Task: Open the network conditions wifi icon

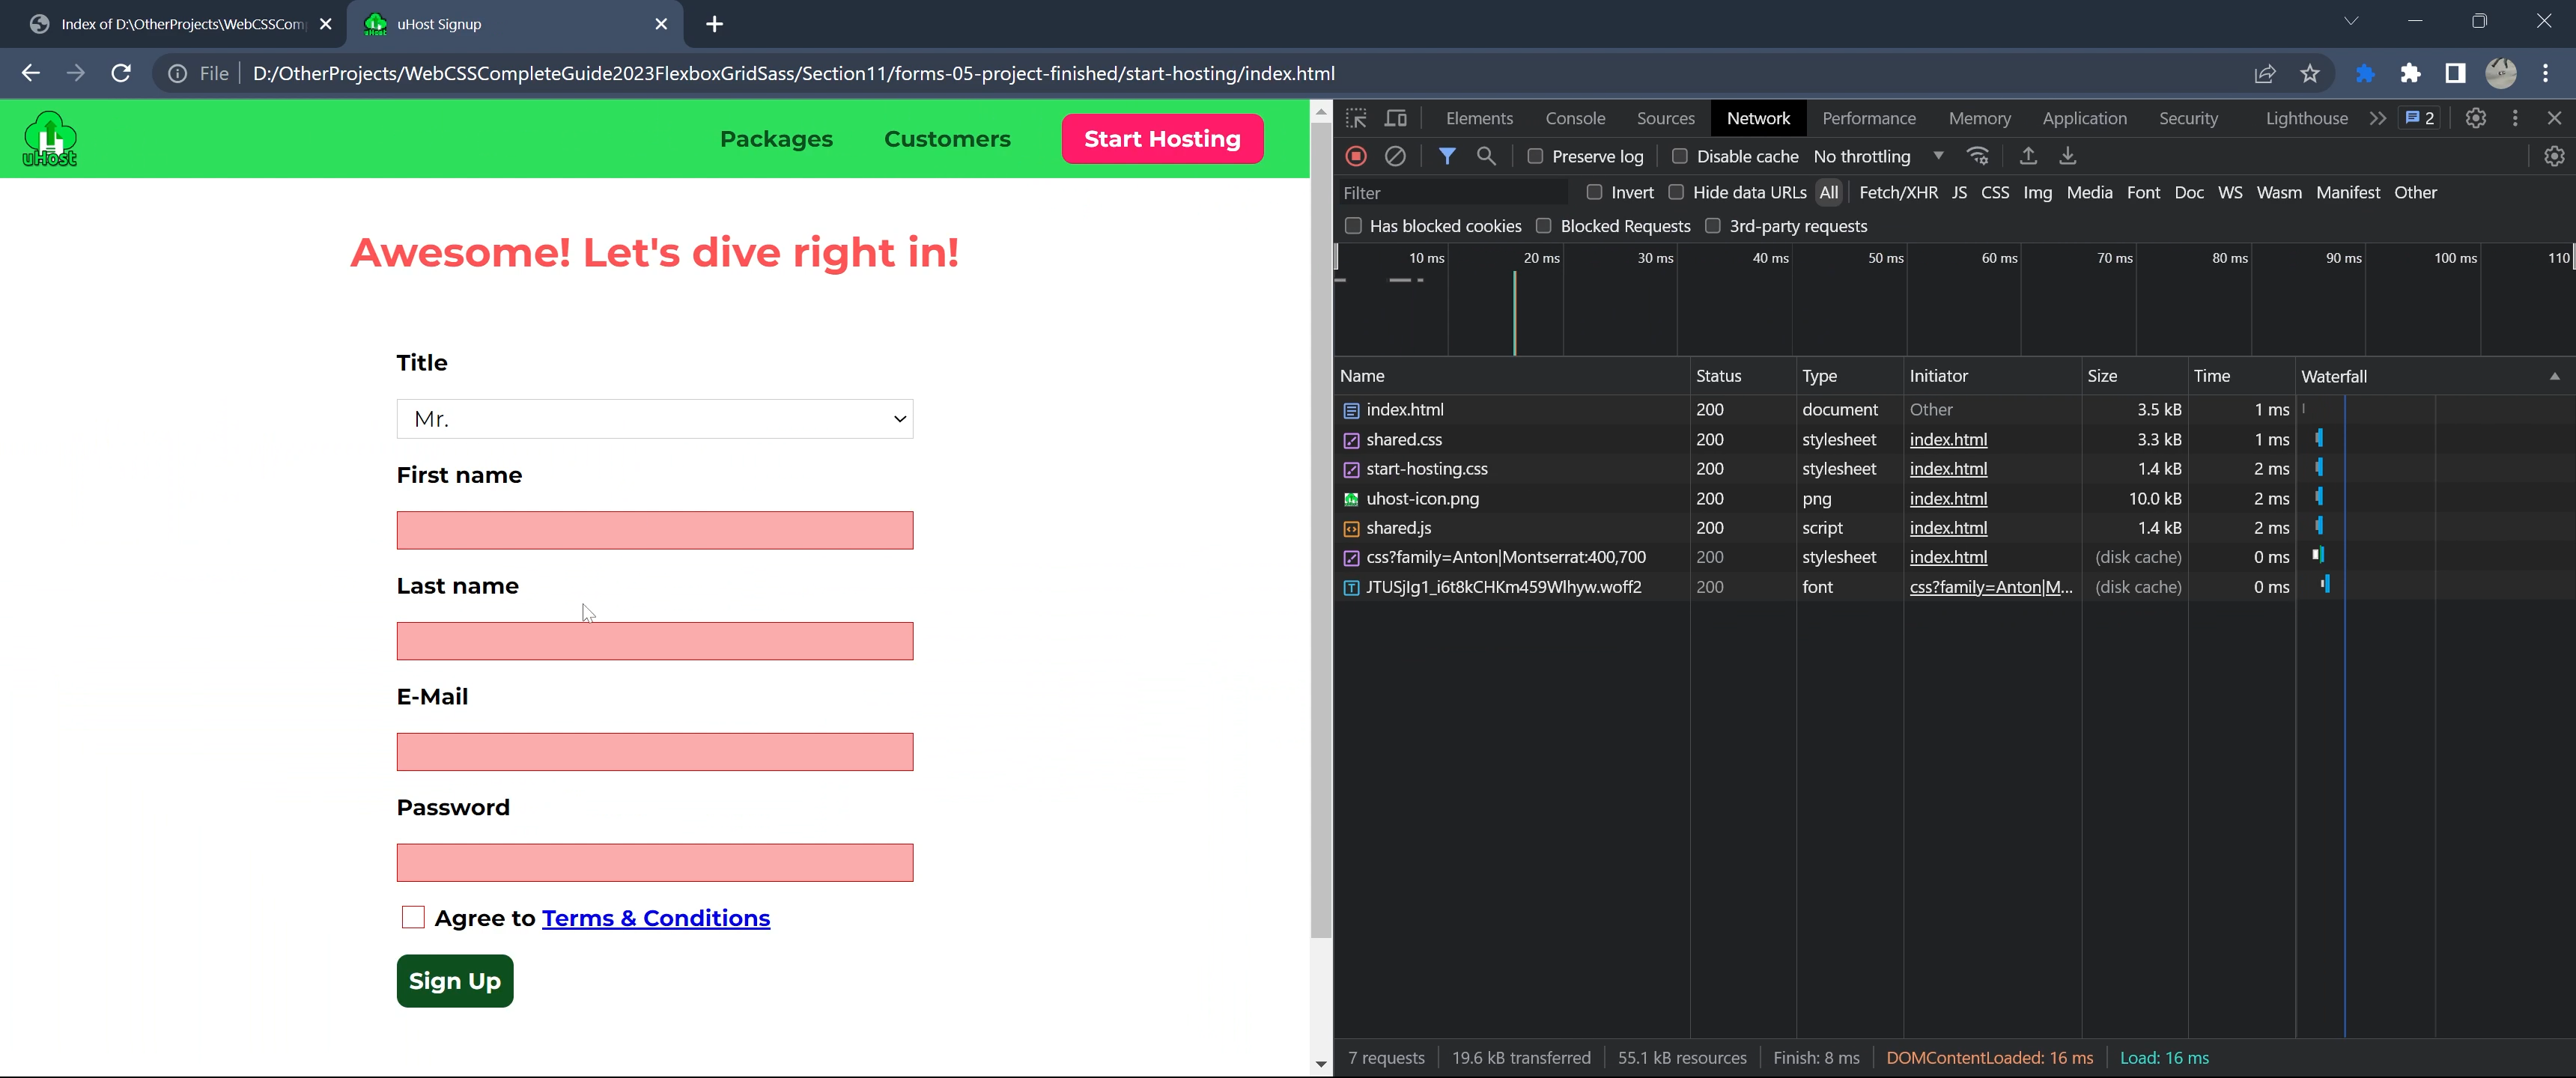Action: (1977, 156)
